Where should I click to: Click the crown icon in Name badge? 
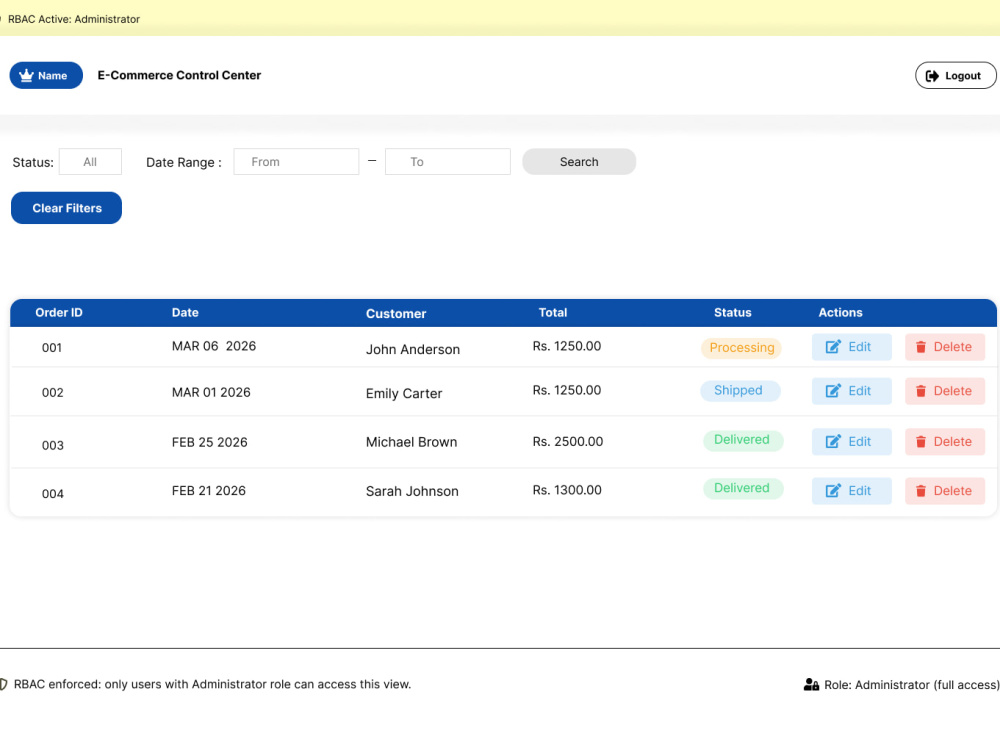pyautogui.click(x=26, y=75)
